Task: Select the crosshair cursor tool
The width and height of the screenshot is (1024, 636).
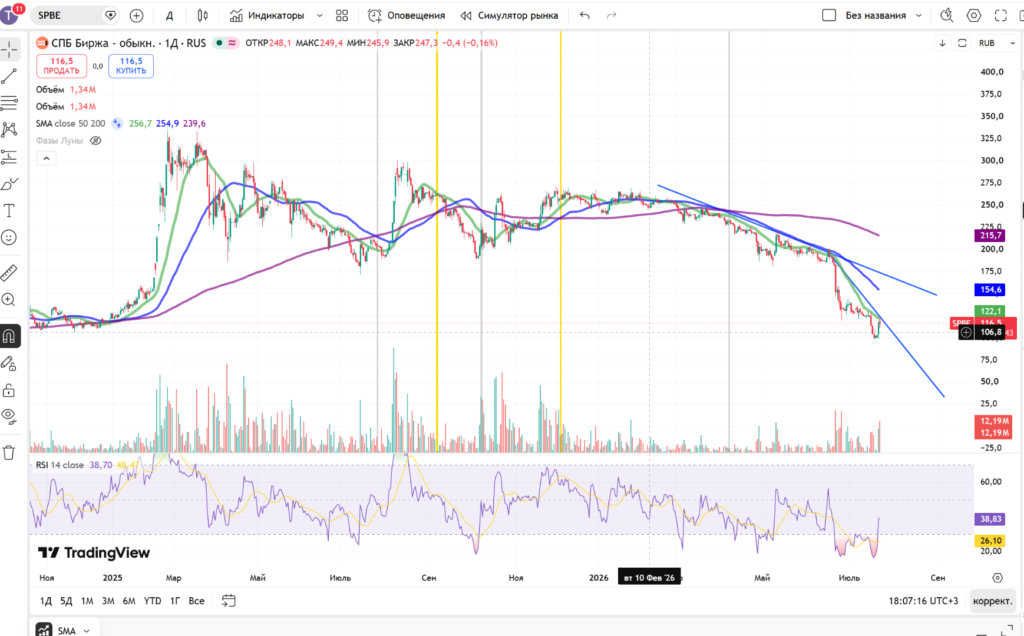Action: click(x=9, y=50)
